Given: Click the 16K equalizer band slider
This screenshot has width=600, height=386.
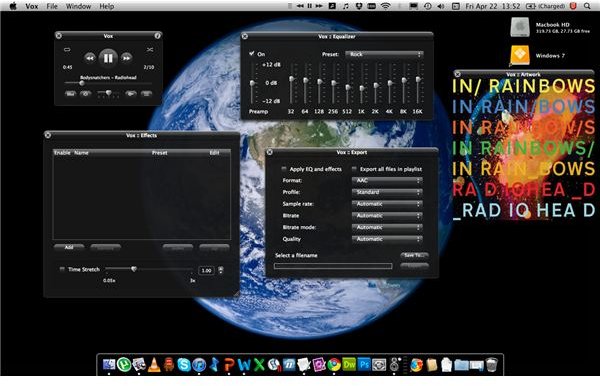Looking at the screenshot, I should point(417,83).
